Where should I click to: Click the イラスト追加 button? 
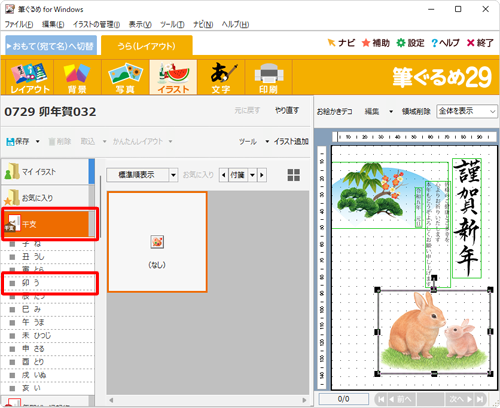(291, 142)
